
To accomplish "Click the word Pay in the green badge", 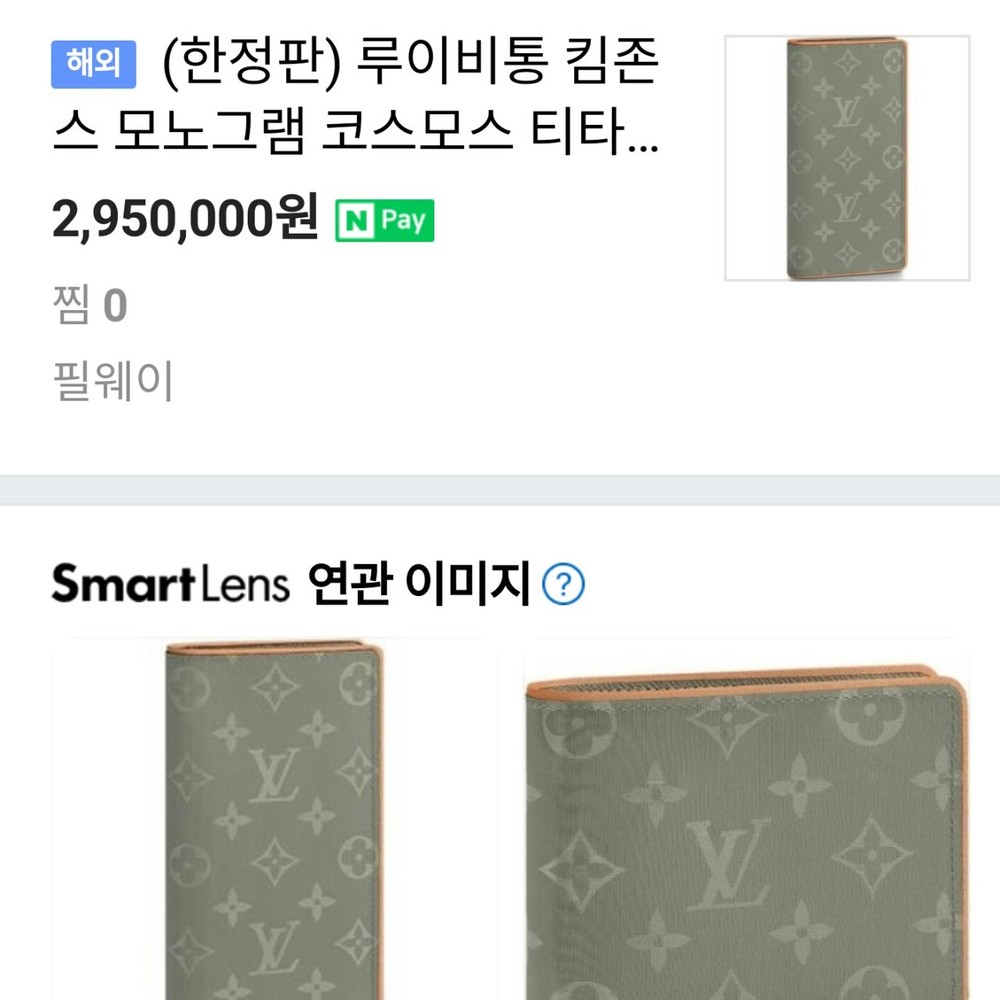I will (403, 221).
